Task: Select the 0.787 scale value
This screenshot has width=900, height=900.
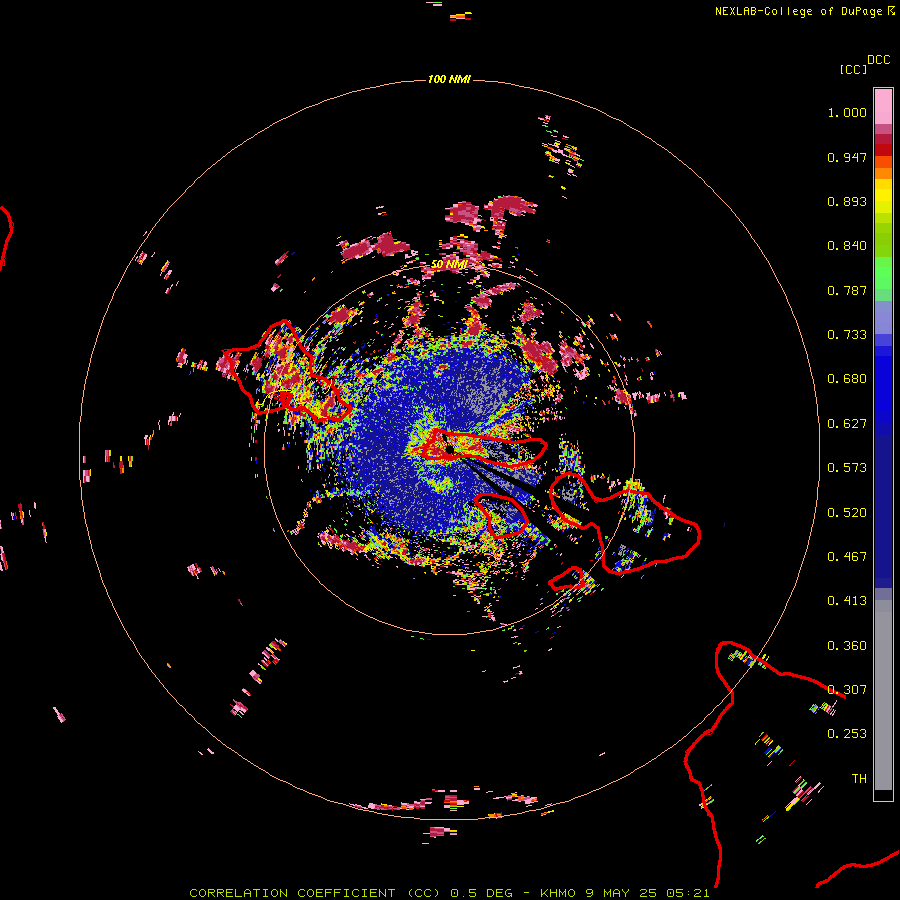Action: click(847, 290)
